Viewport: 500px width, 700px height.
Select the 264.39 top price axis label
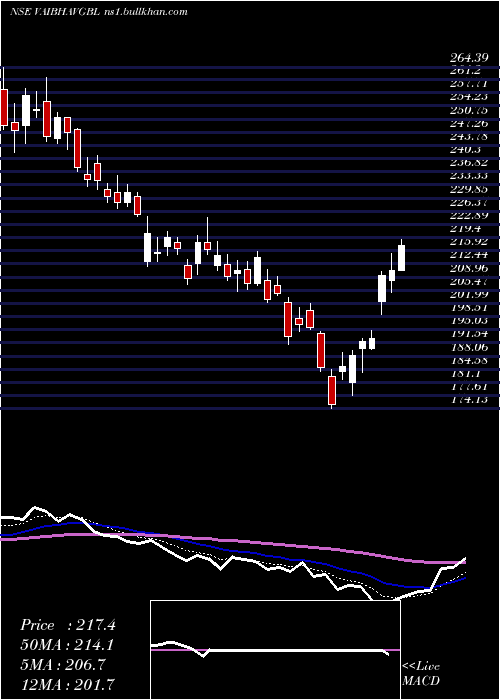(x=468, y=58)
